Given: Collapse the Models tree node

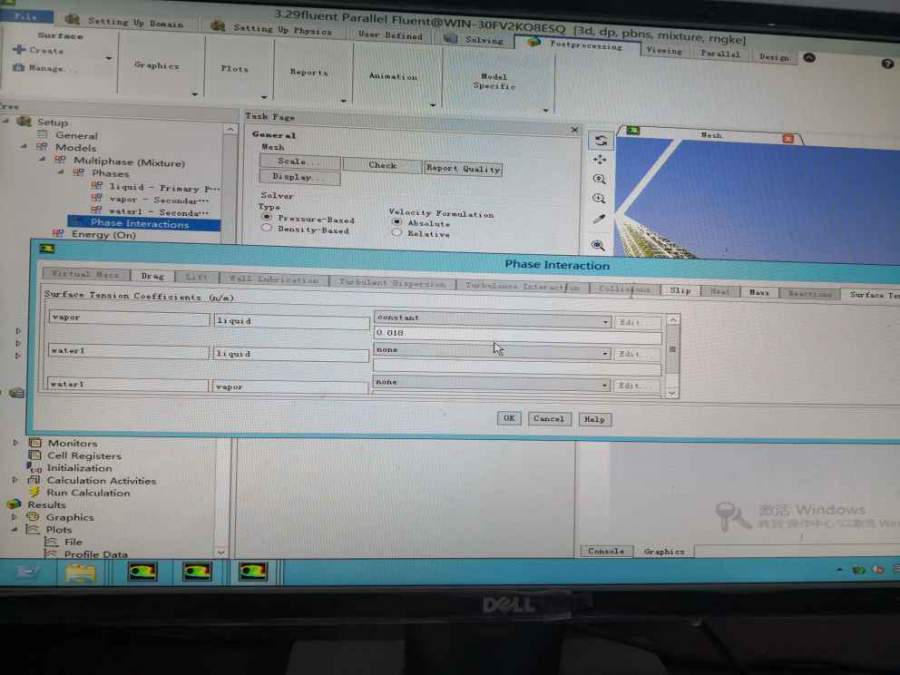Looking at the screenshot, I should pos(24,146).
